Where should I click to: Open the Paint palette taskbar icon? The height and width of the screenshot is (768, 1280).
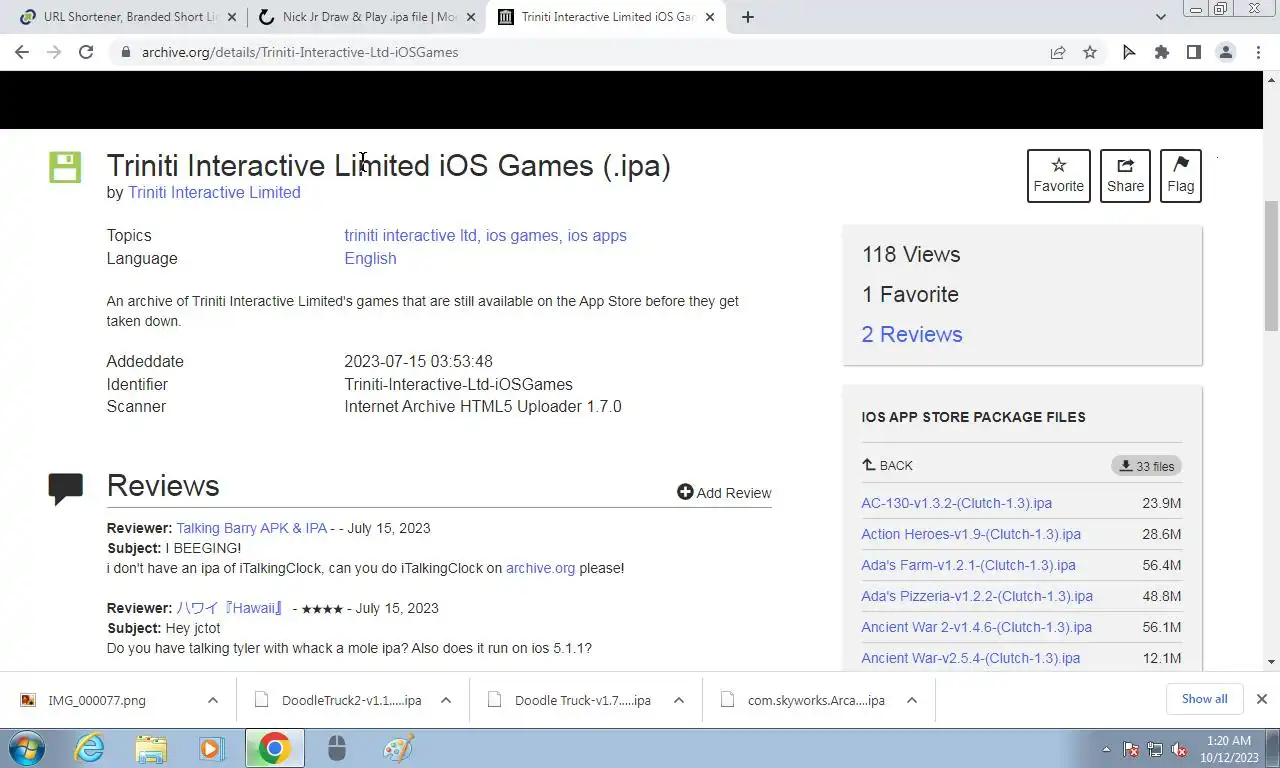click(x=398, y=748)
